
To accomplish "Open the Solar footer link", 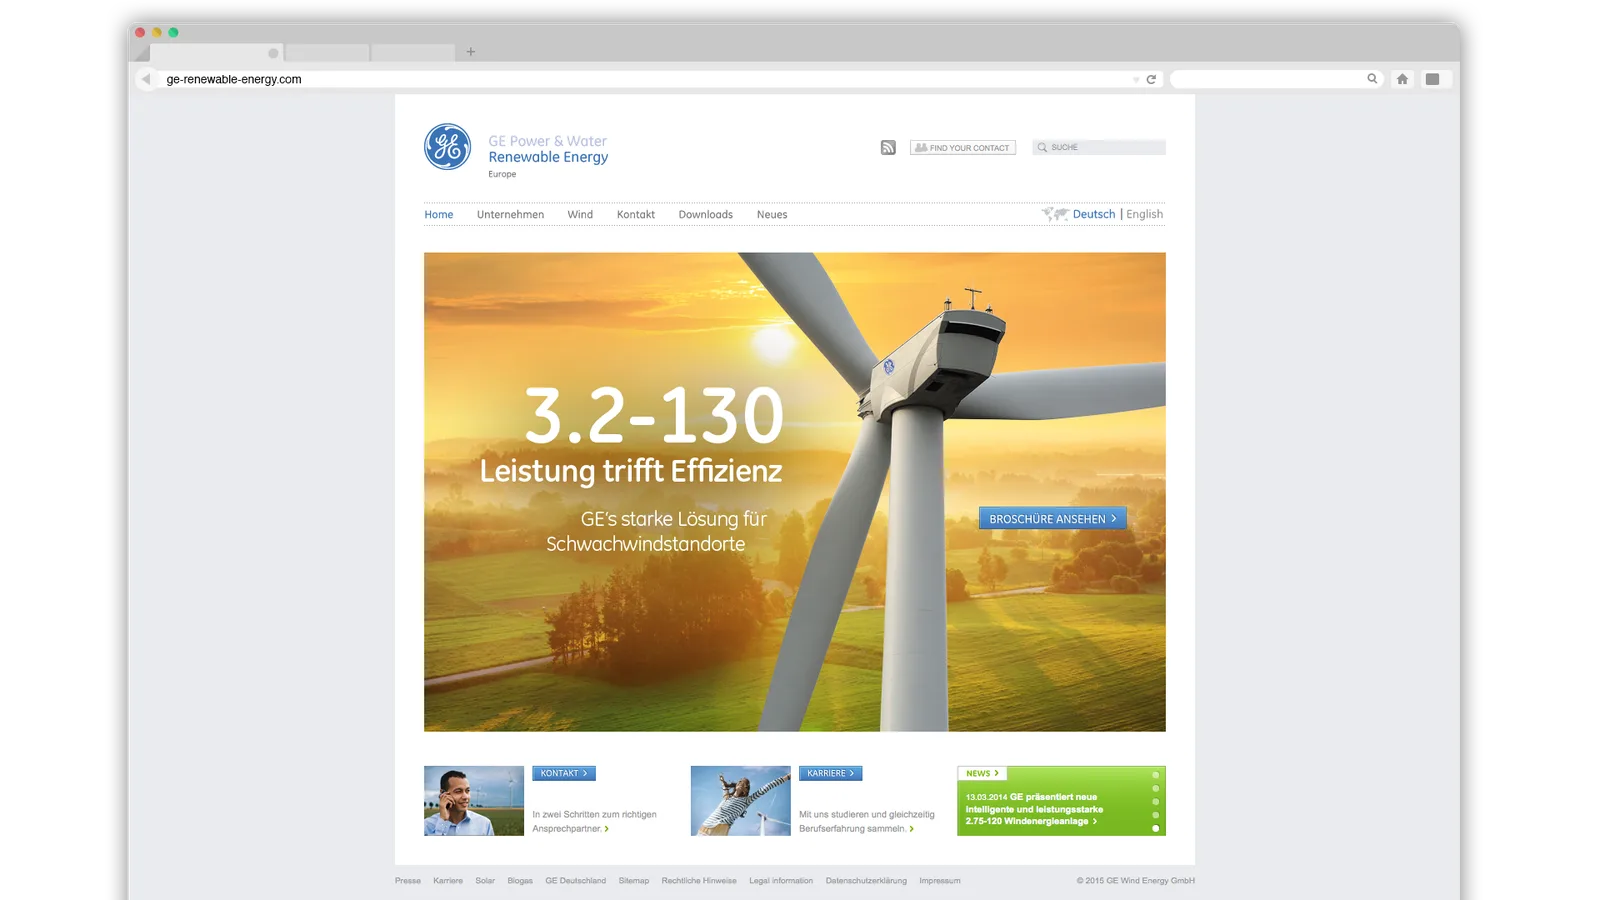I will click(x=485, y=881).
